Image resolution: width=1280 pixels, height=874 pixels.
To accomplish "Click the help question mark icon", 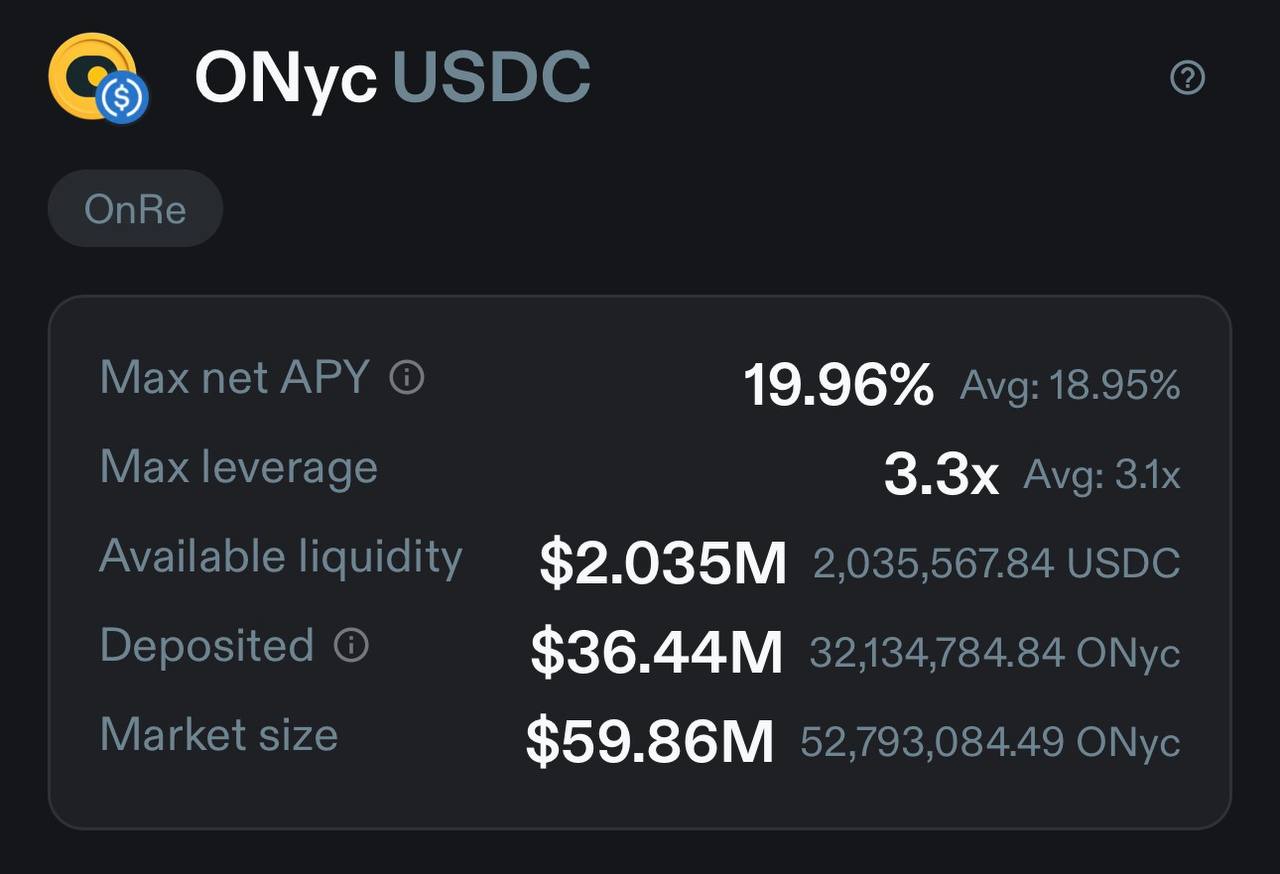I will point(1187,77).
